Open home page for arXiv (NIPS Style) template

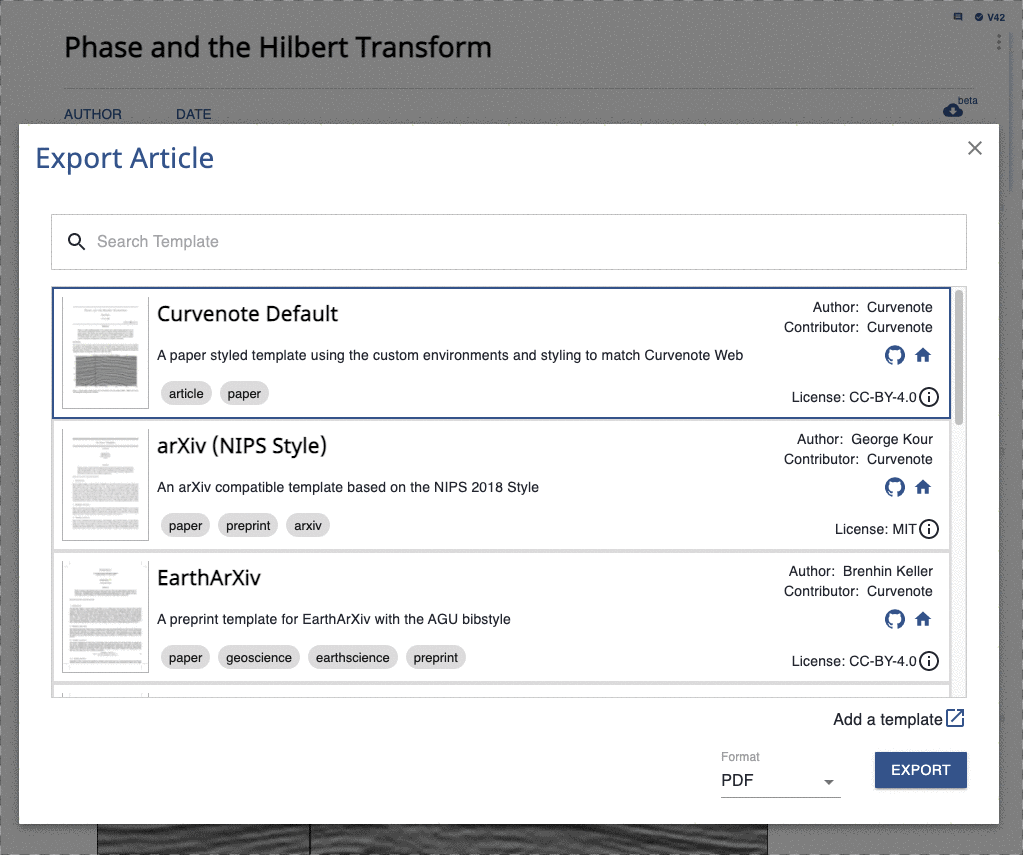point(923,487)
